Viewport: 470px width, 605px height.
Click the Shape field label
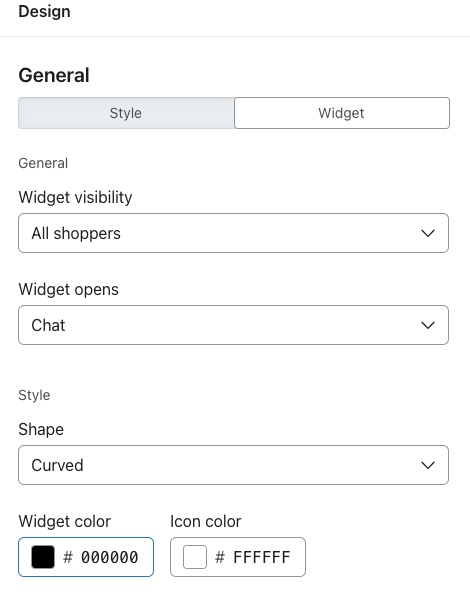(41, 429)
